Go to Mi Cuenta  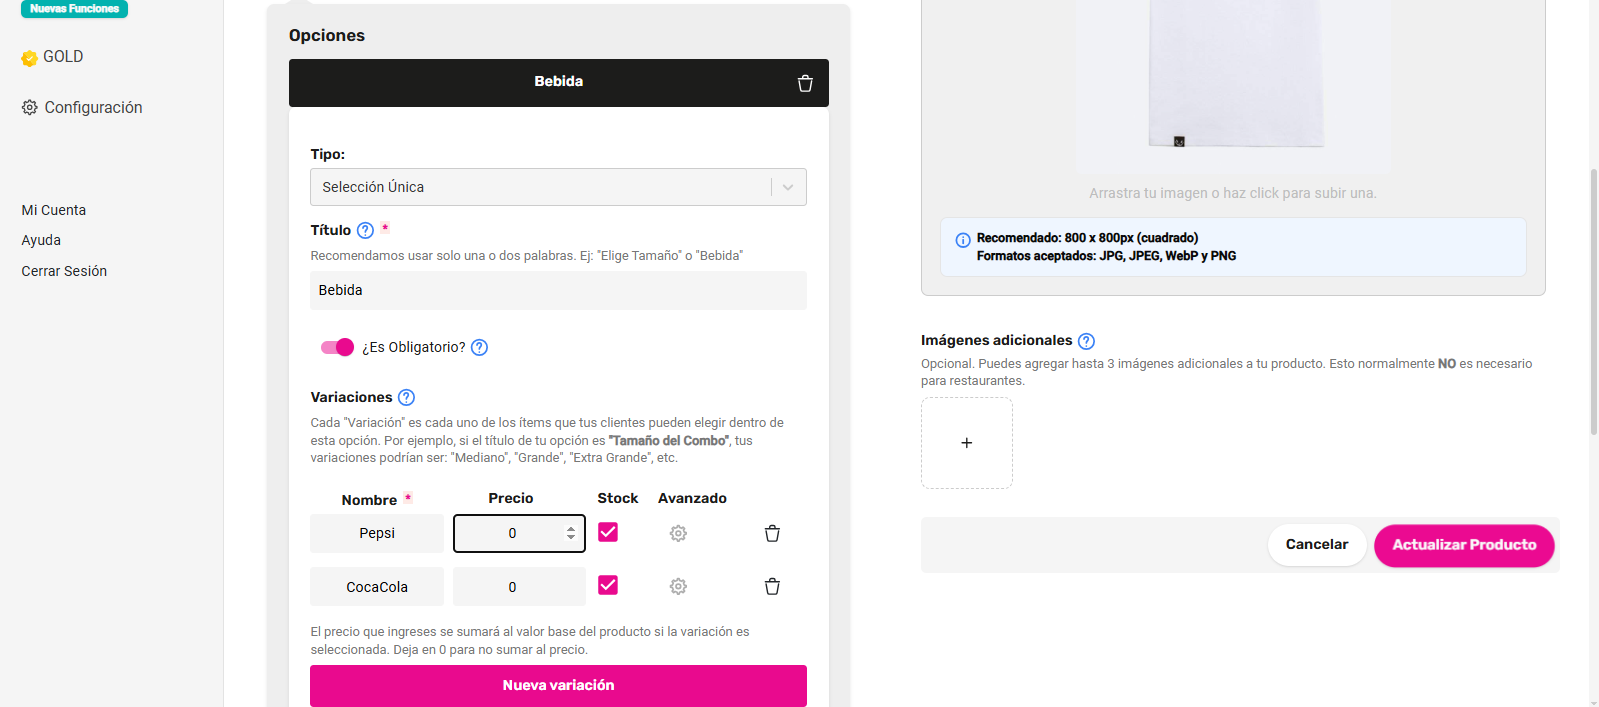(x=54, y=210)
